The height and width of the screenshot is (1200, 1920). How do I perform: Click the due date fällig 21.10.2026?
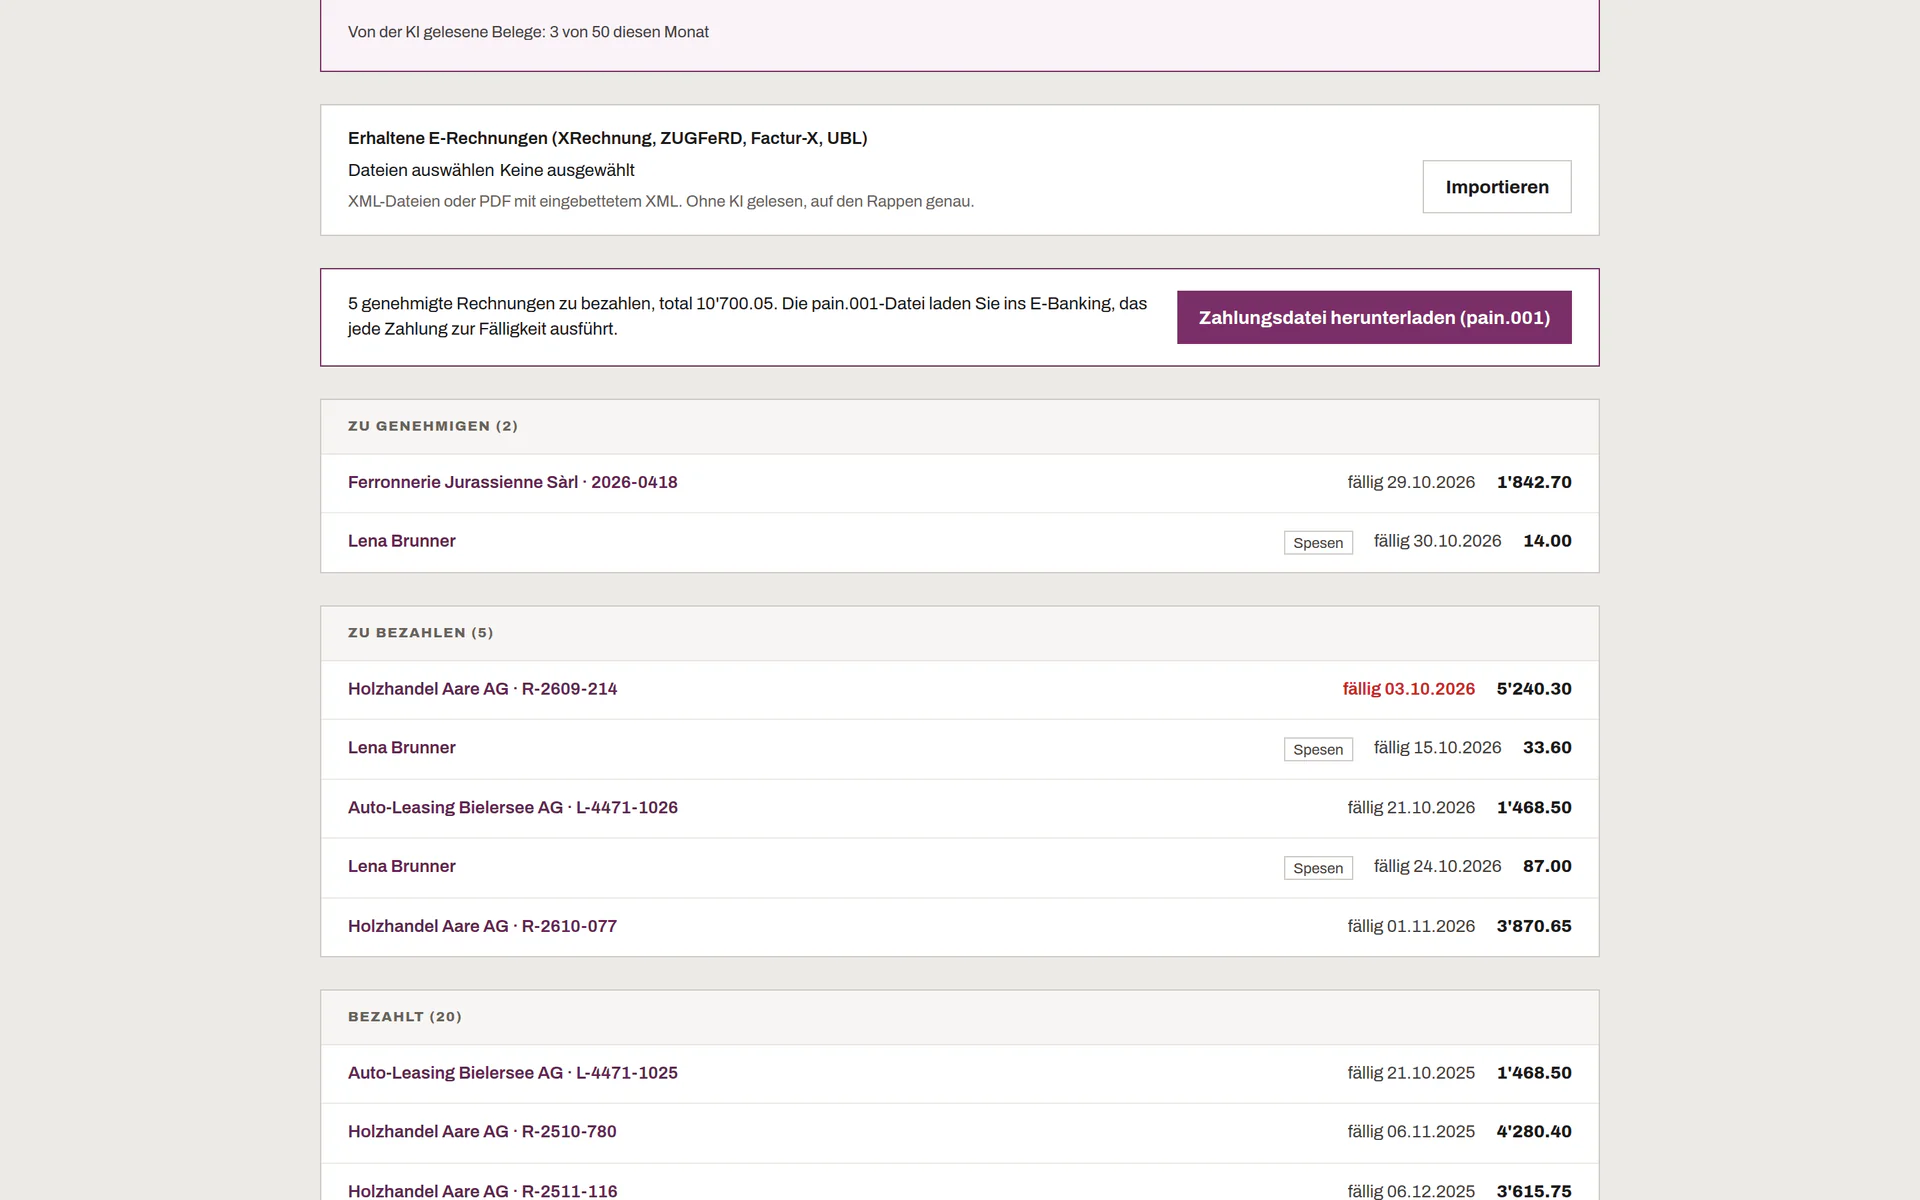coord(1411,807)
